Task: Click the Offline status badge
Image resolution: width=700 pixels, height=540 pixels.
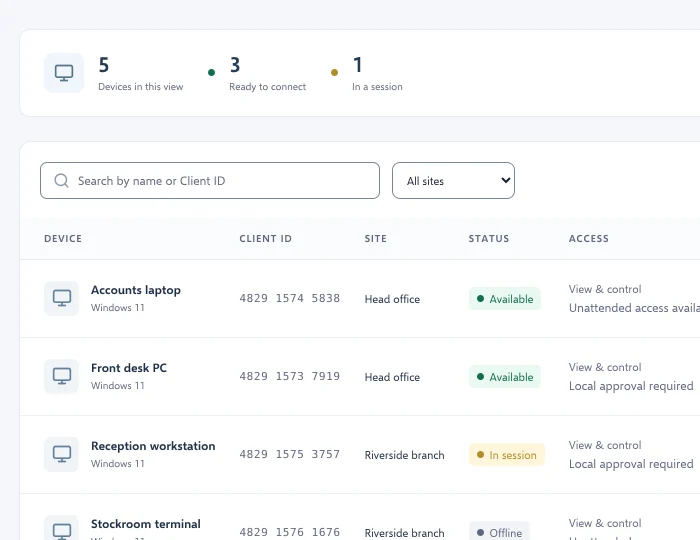Action: tap(499, 532)
